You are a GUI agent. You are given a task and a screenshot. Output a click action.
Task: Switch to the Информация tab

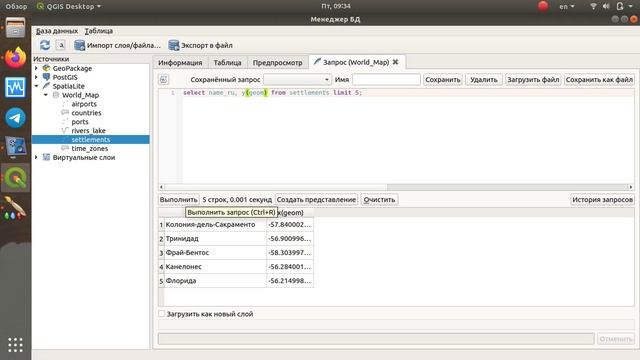click(x=180, y=62)
